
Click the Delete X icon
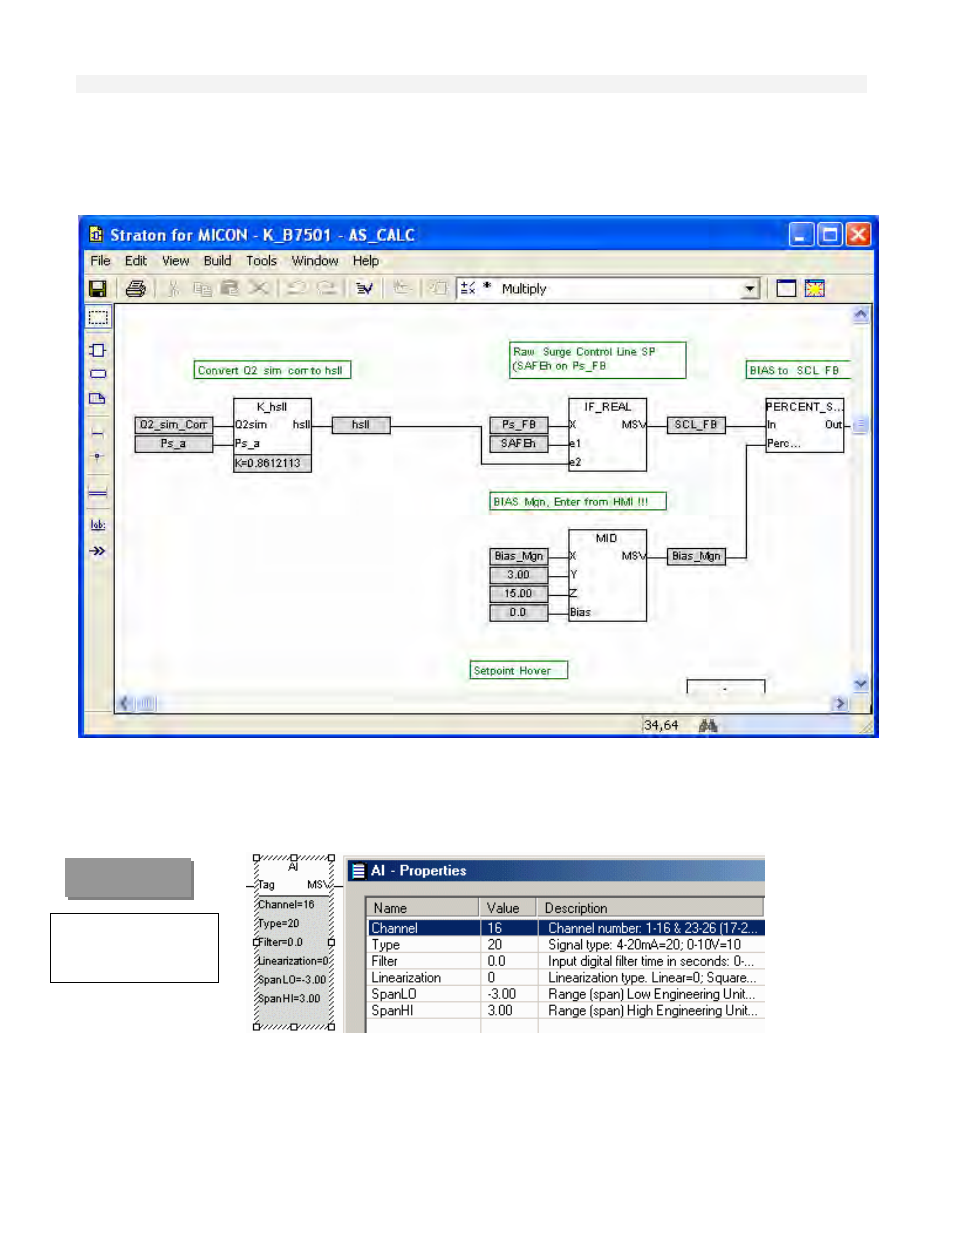click(x=259, y=289)
